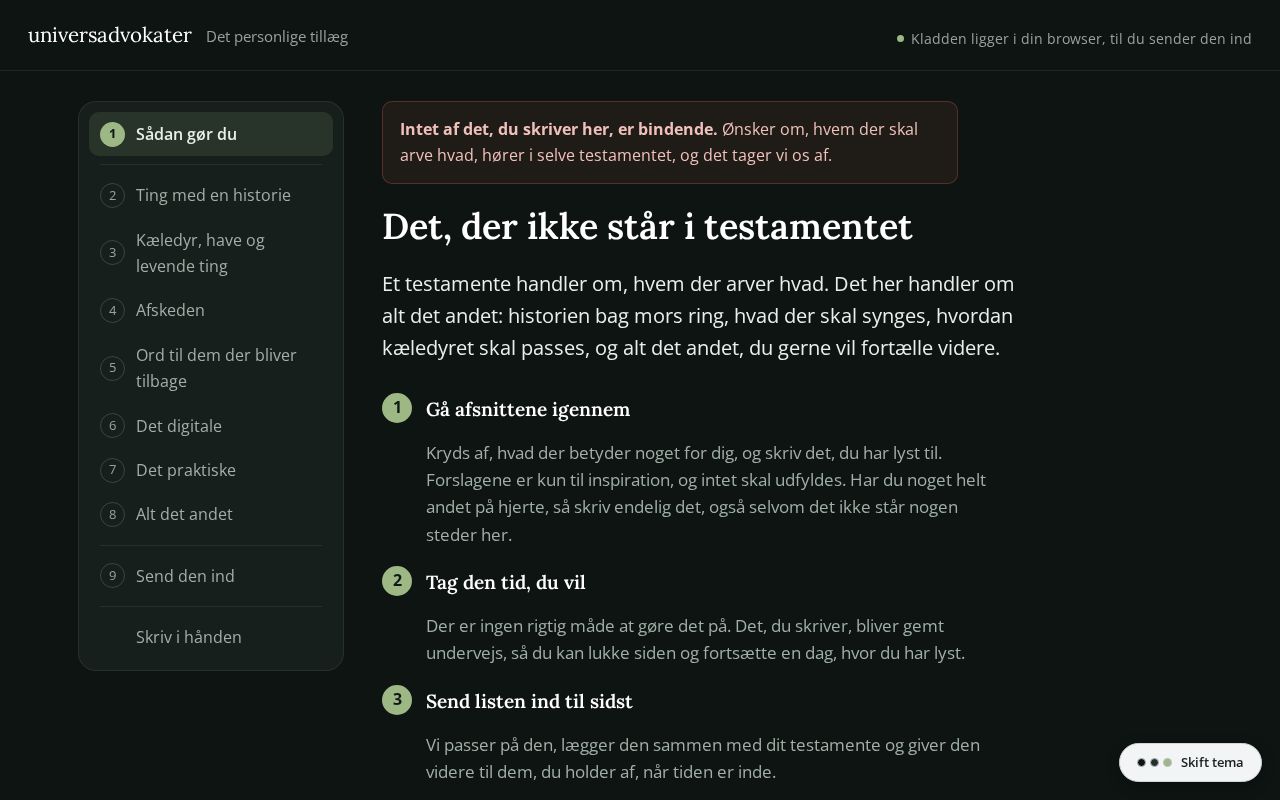The height and width of the screenshot is (800, 1280).
Task: Go to 'Send den ind' step
Action: pyautogui.click(x=211, y=576)
